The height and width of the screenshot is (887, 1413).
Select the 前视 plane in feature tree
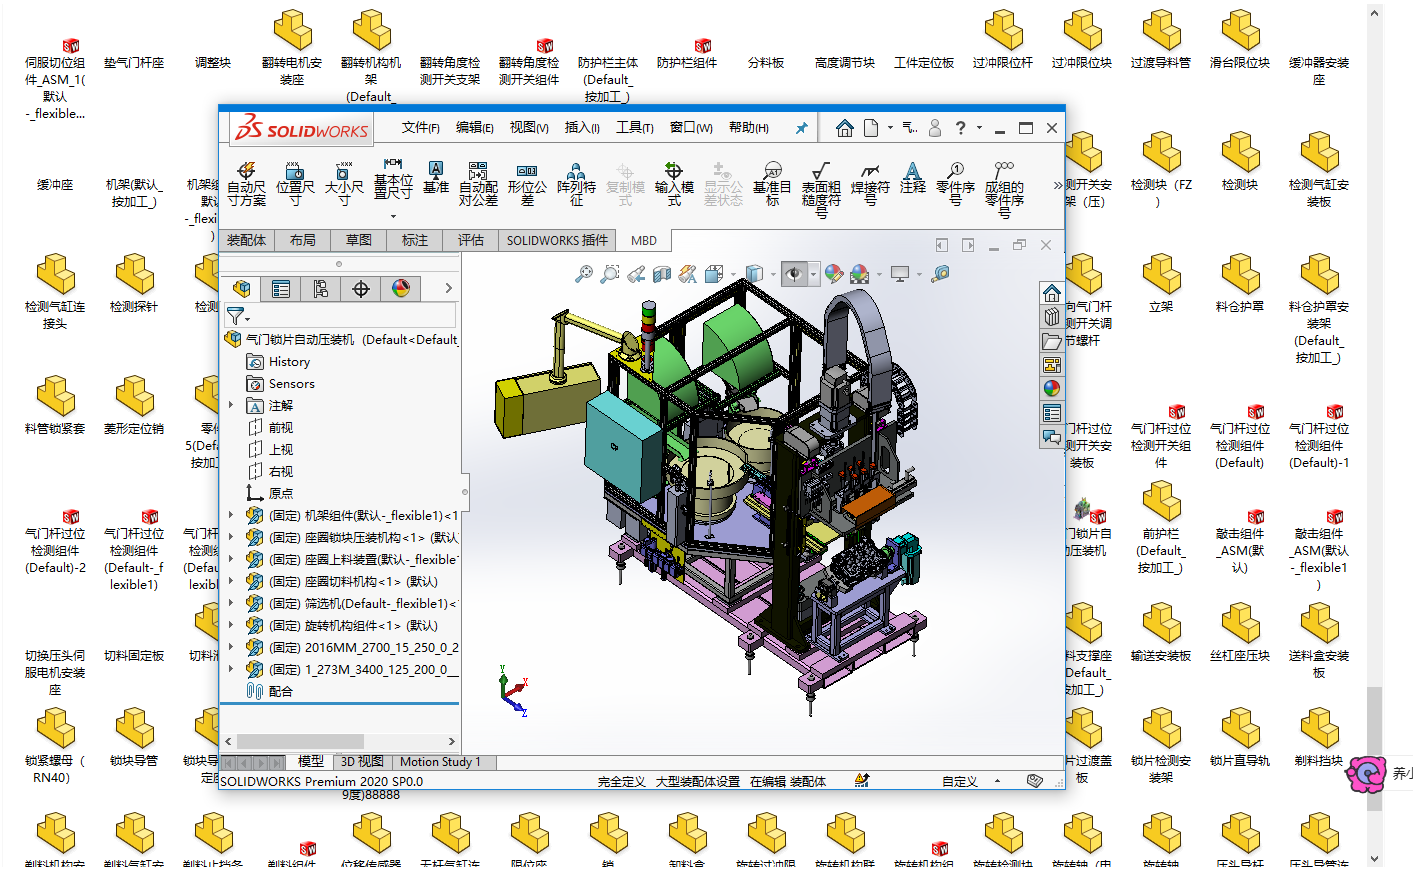[x=270, y=428]
